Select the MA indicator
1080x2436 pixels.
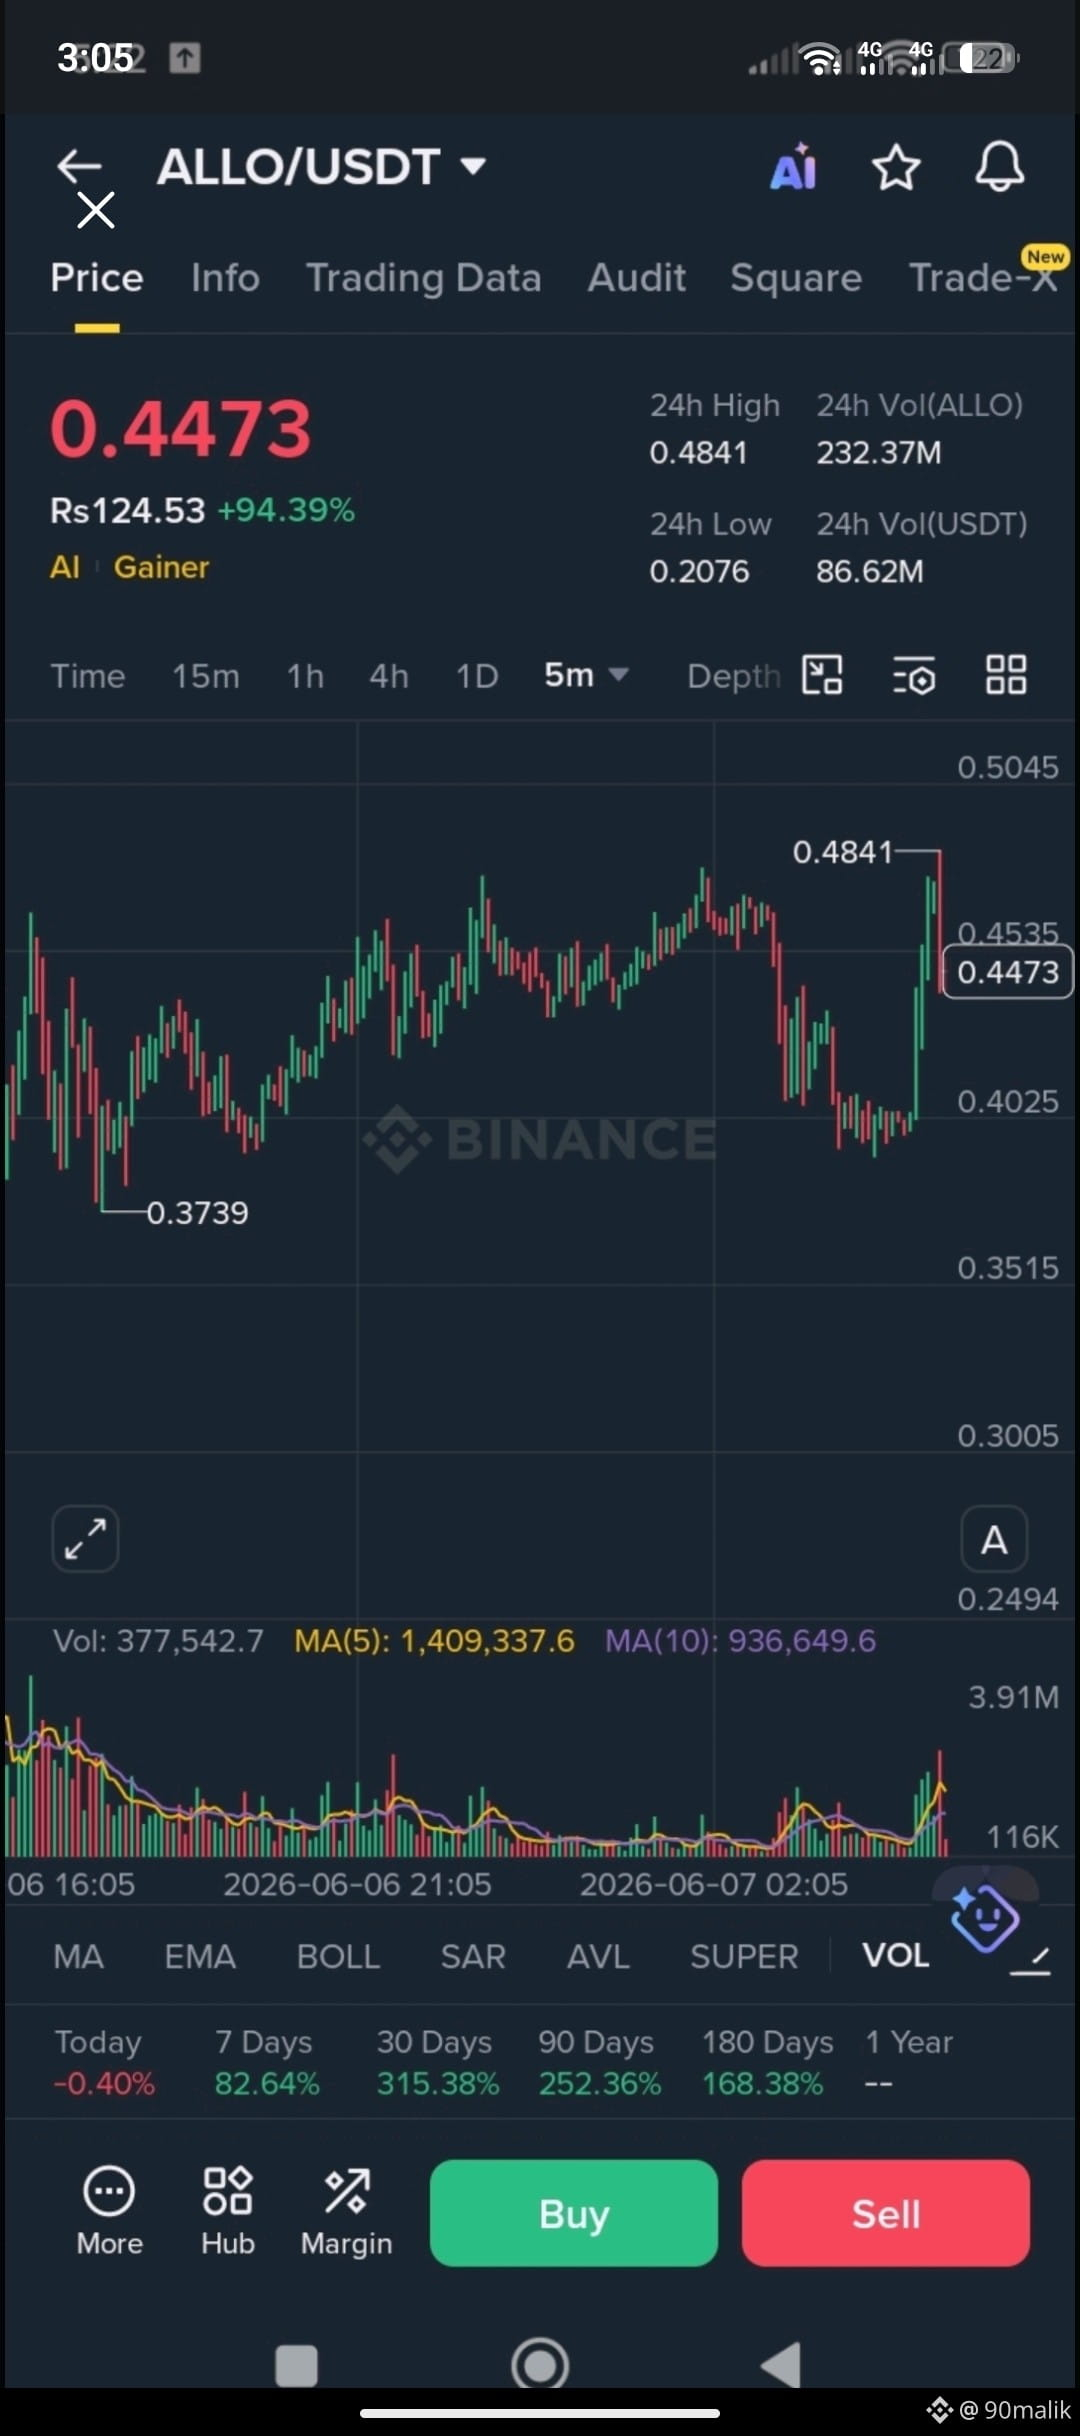[78, 1956]
